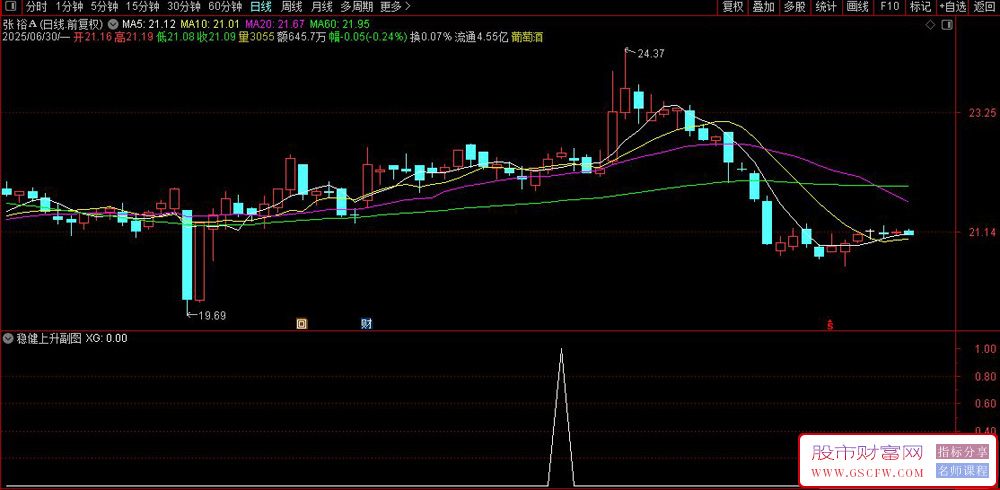Expand the 更多 period options
Image resolution: width=1000 pixels, height=490 pixels.
click(395, 8)
